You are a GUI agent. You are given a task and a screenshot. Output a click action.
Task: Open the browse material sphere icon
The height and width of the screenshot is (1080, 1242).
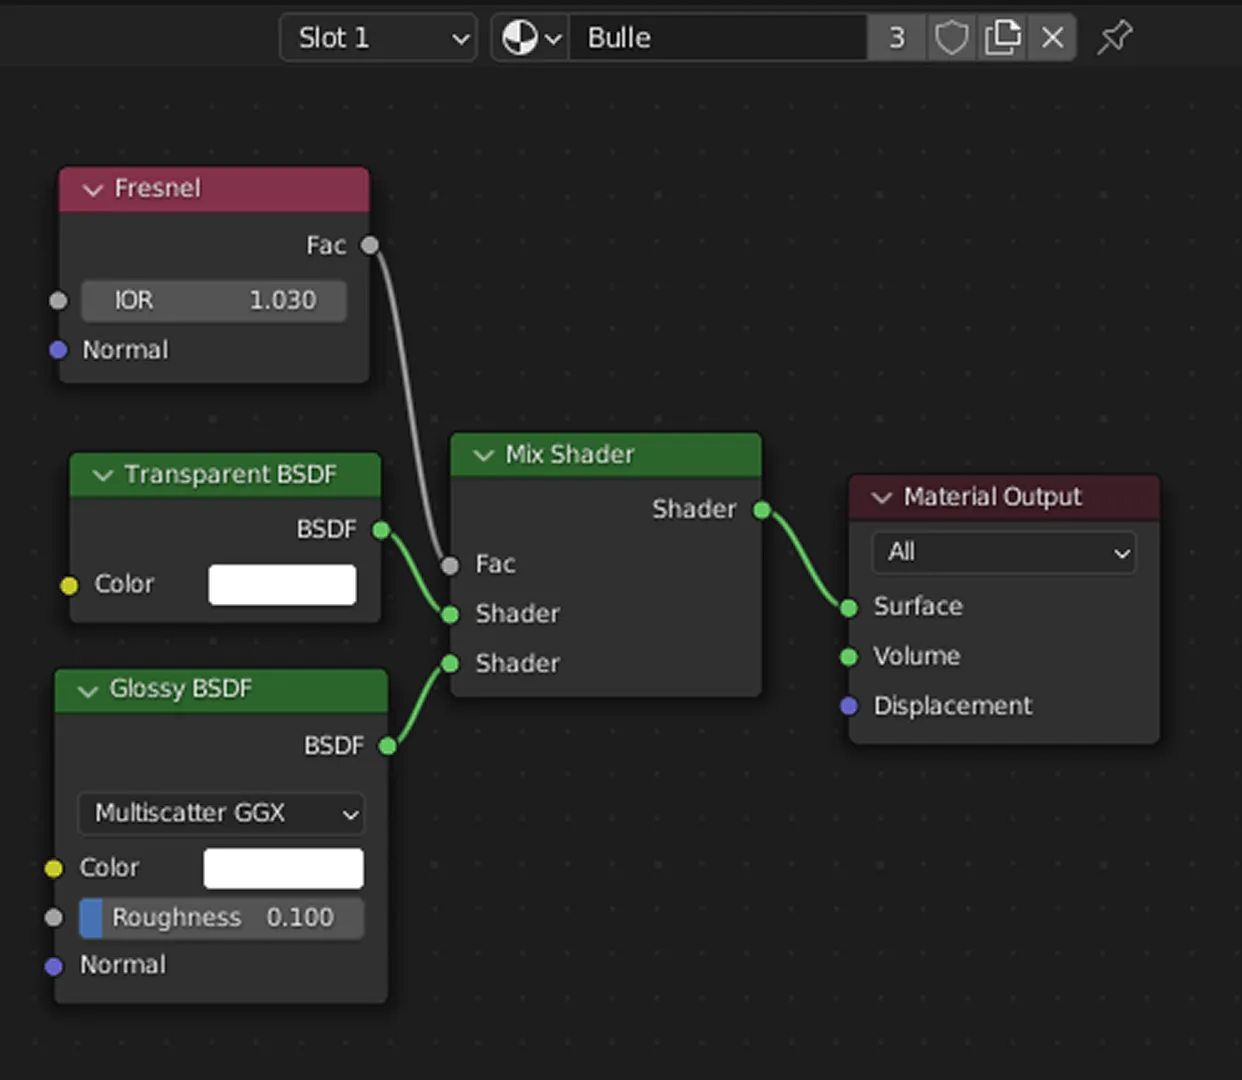519,37
